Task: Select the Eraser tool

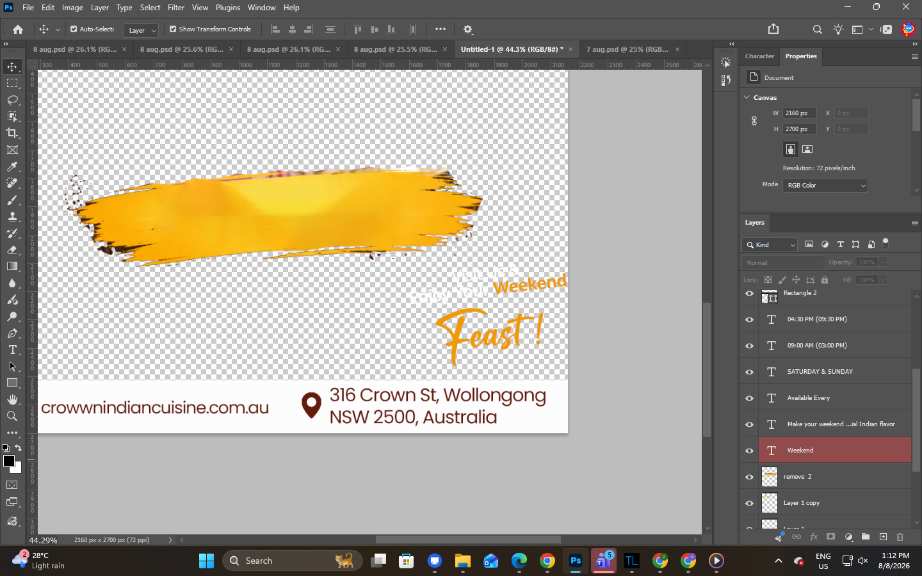Action: point(12,250)
